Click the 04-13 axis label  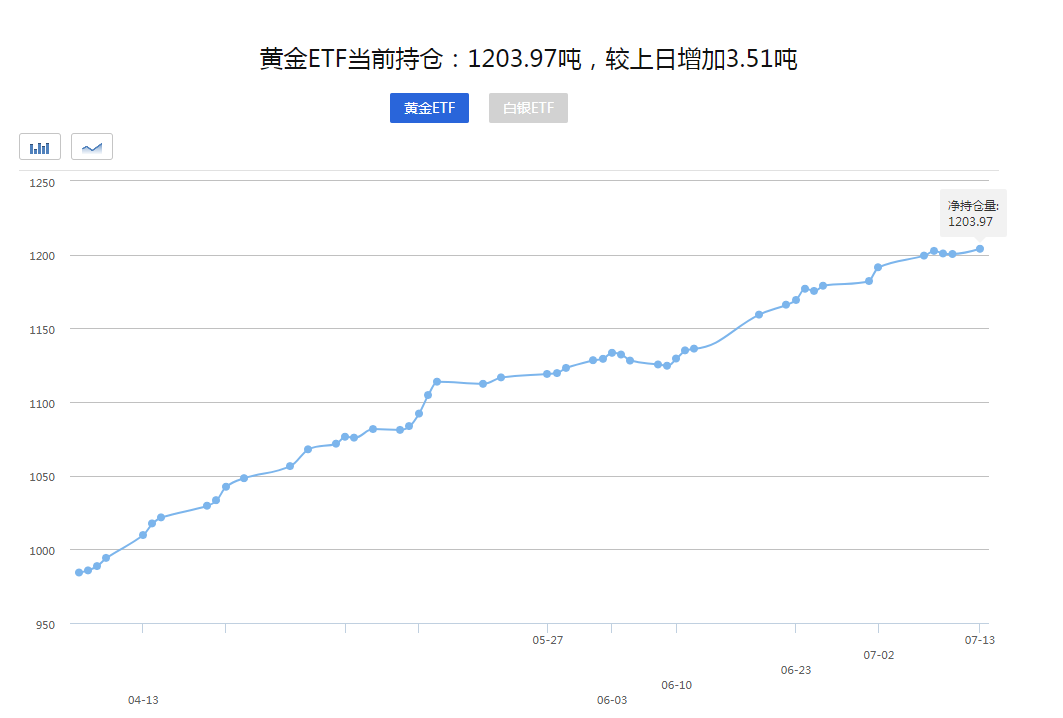point(143,700)
